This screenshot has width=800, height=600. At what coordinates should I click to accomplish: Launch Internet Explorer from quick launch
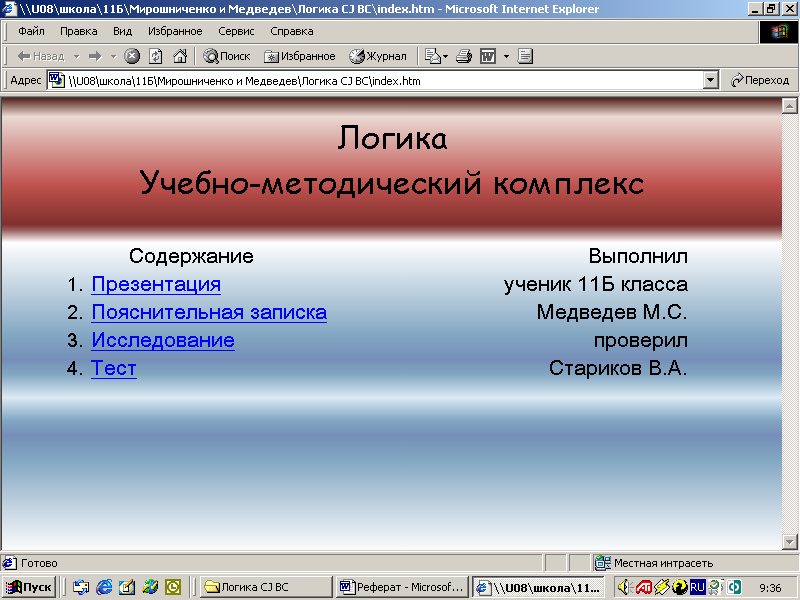click(x=104, y=587)
